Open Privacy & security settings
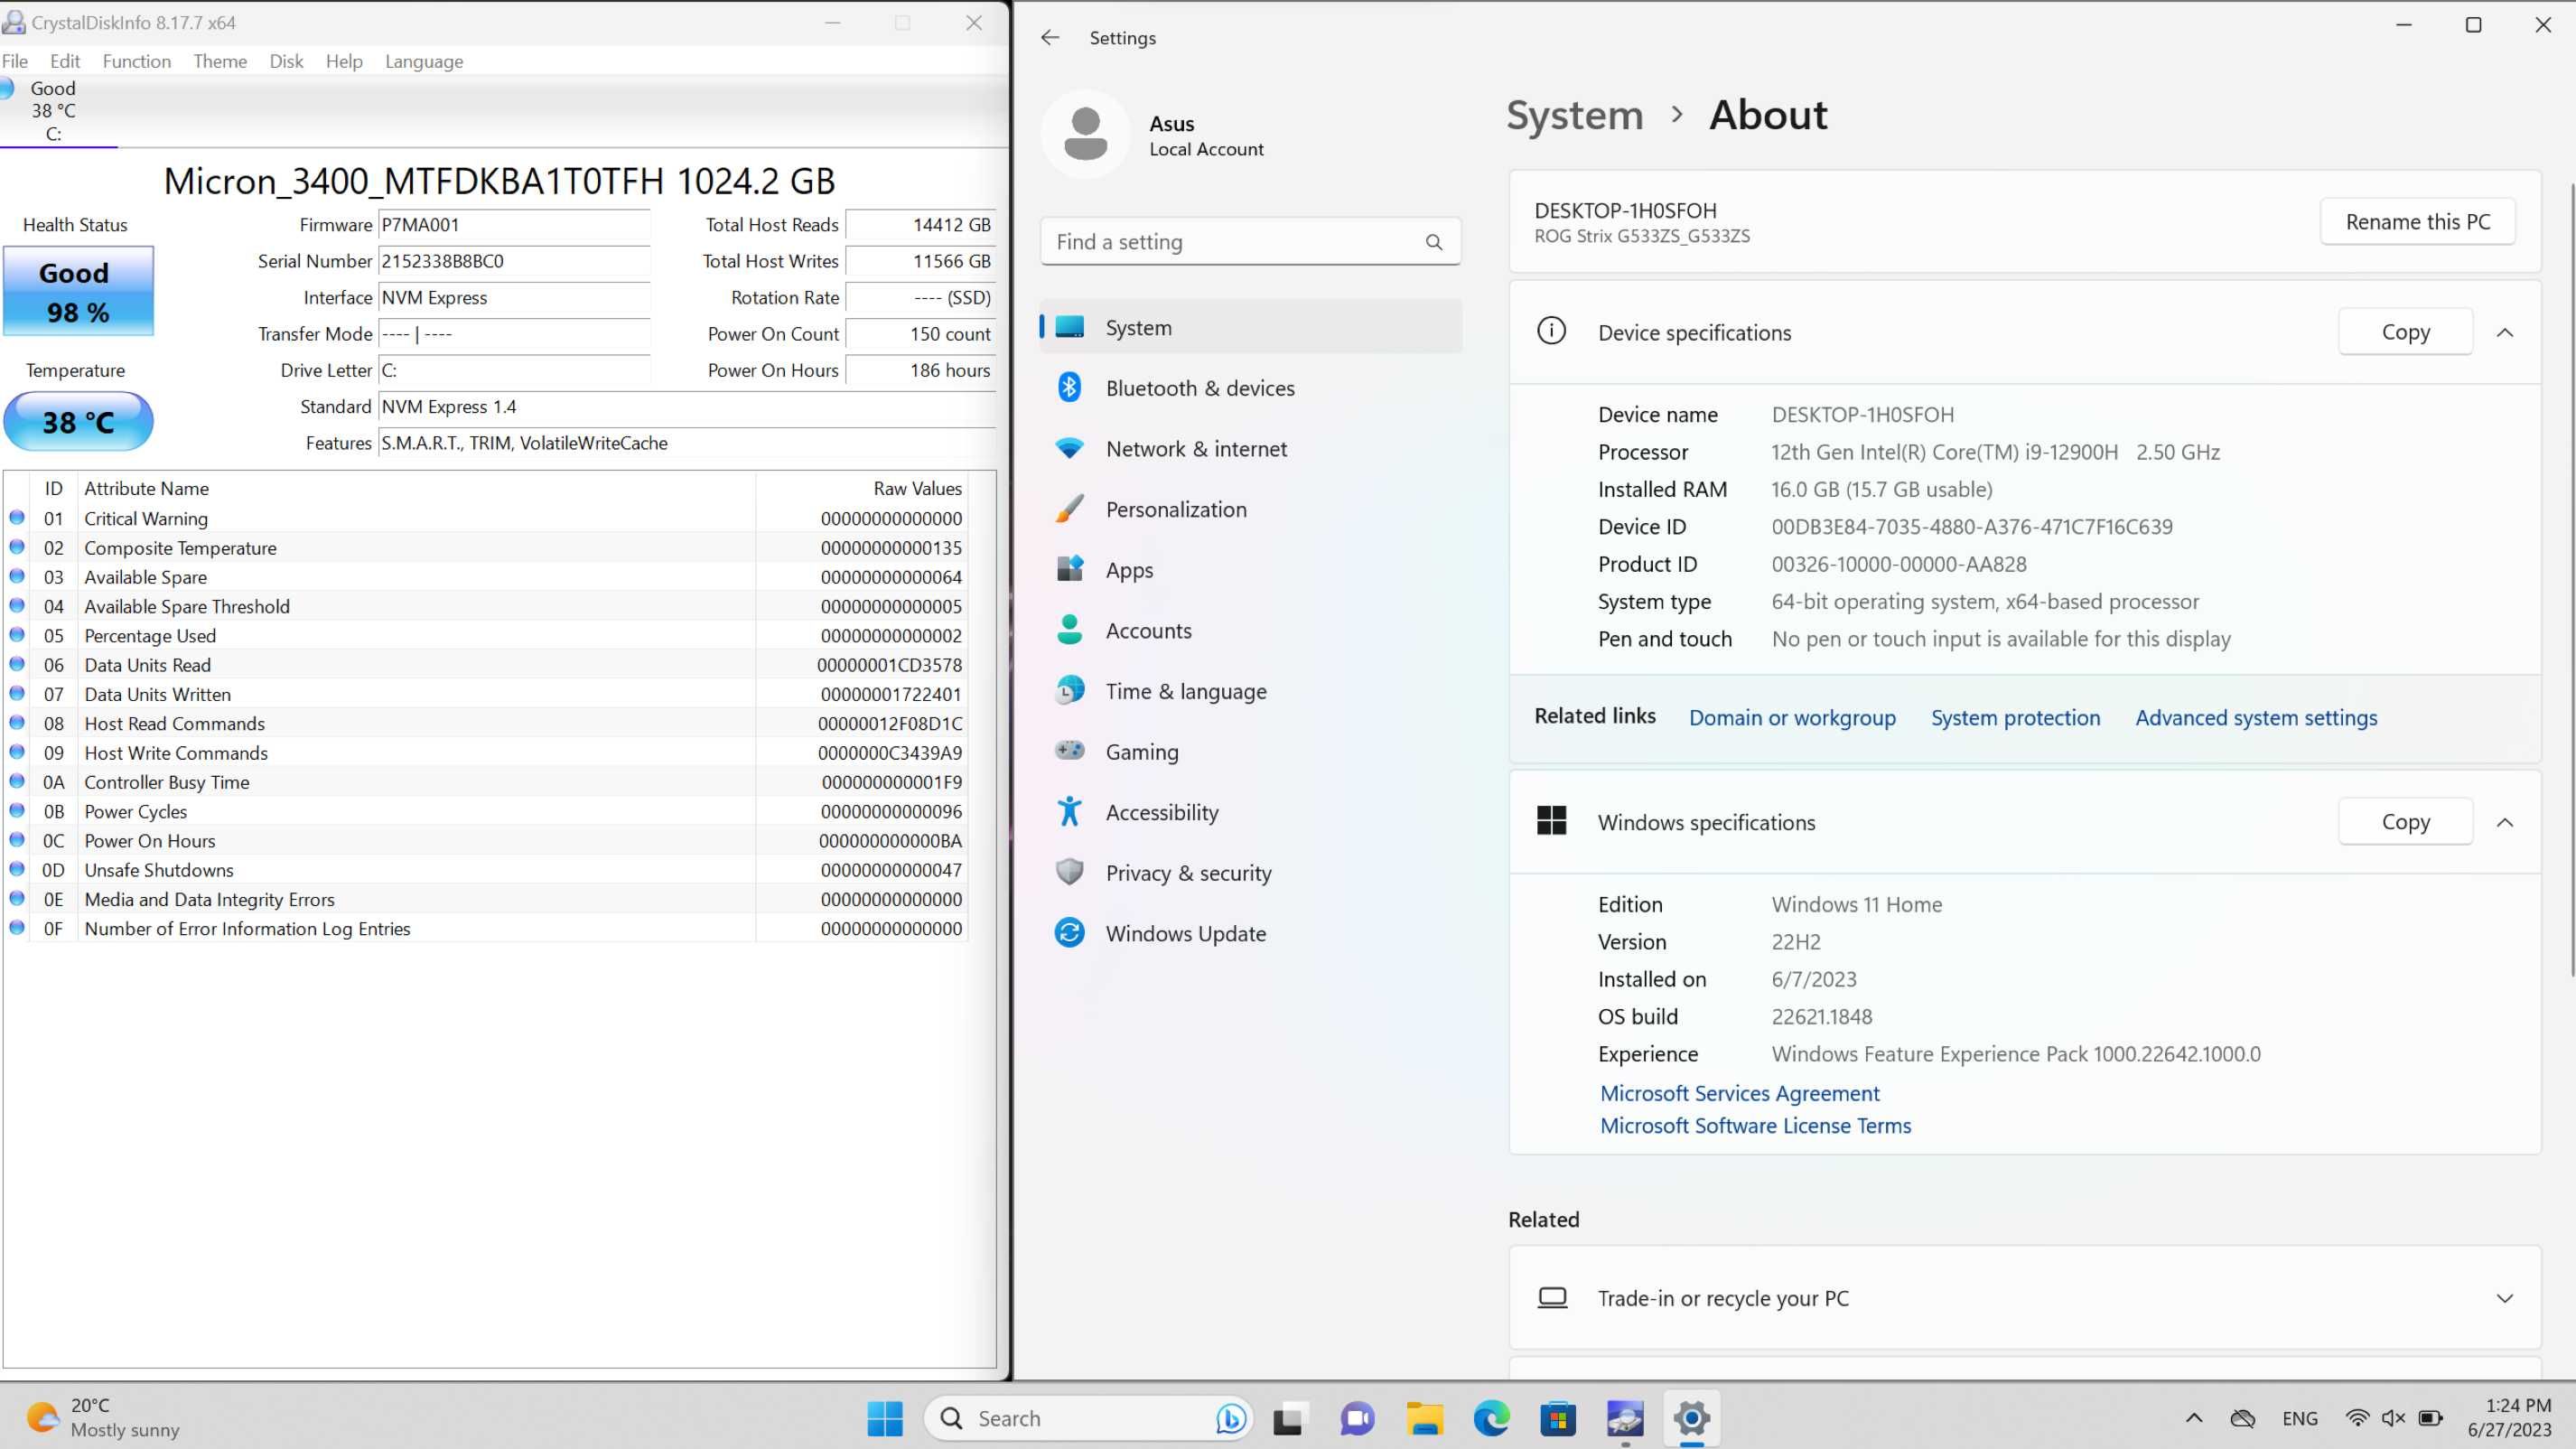The image size is (2576, 1449). click(x=1251, y=873)
